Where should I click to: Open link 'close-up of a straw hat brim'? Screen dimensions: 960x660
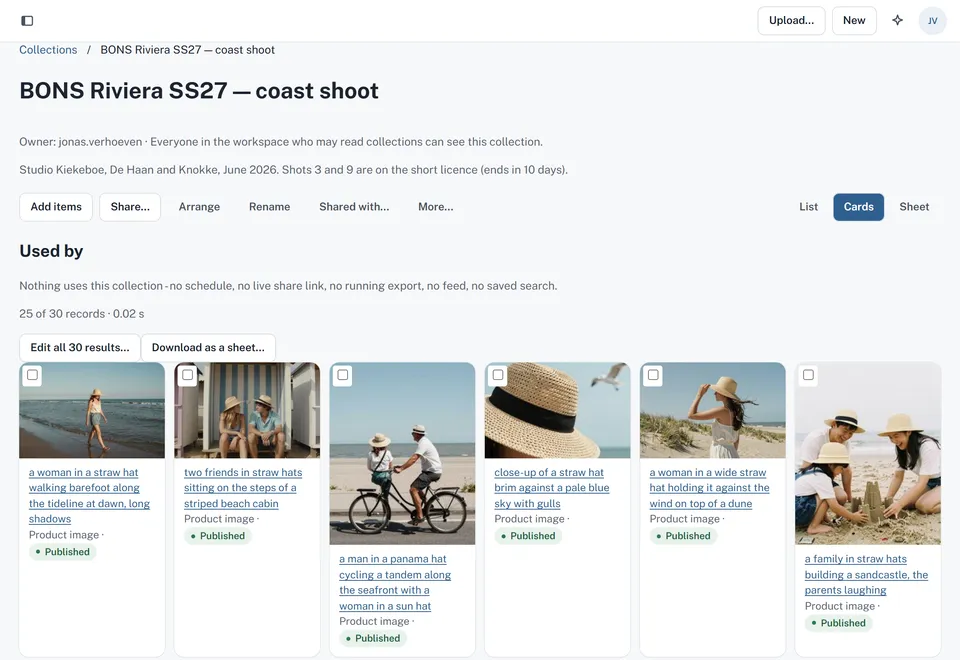pos(552,488)
